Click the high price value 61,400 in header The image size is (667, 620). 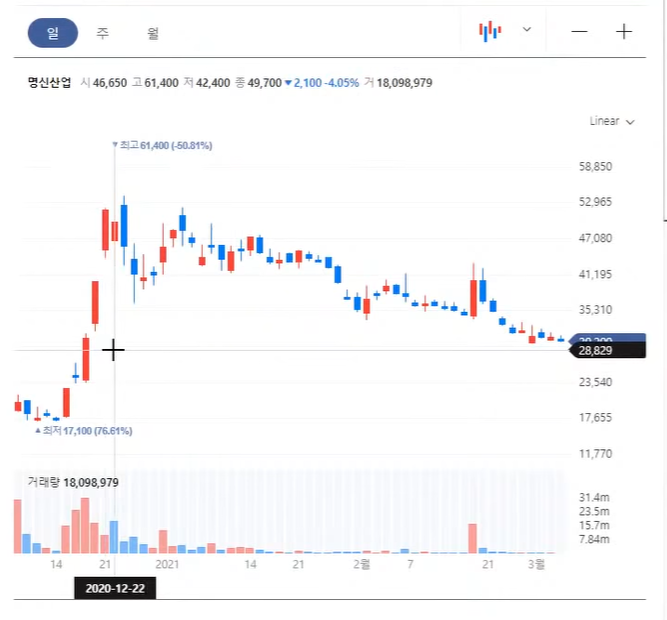(x=161, y=82)
